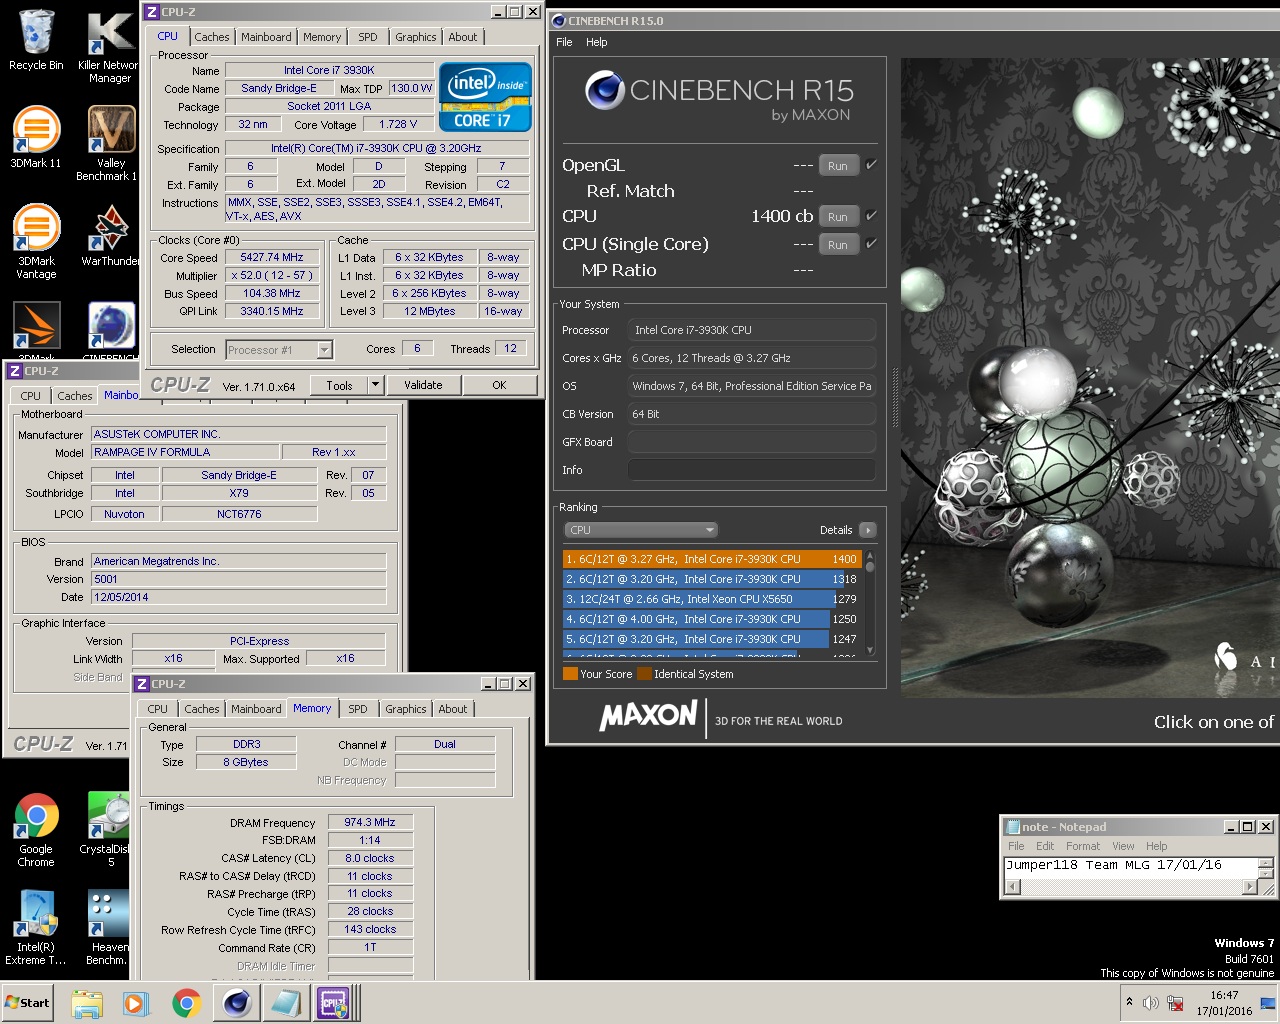Image resolution: width=1280 pixels, height=1024 pixels.
Task: Launch Valley Benchmark desktop shortcut
Action: (109, 142)
